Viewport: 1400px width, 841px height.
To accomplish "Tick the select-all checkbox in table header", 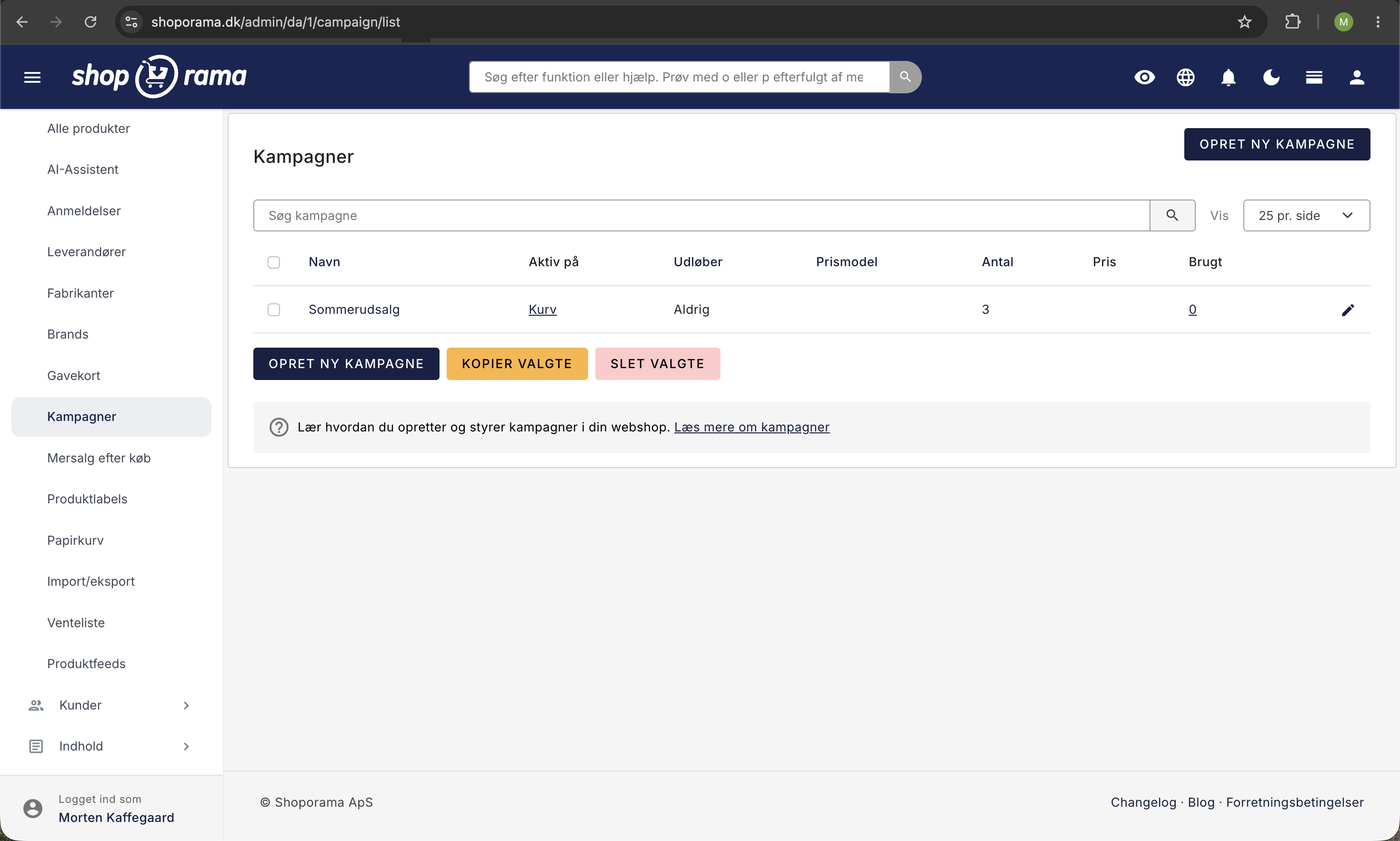I will [274, 262].
